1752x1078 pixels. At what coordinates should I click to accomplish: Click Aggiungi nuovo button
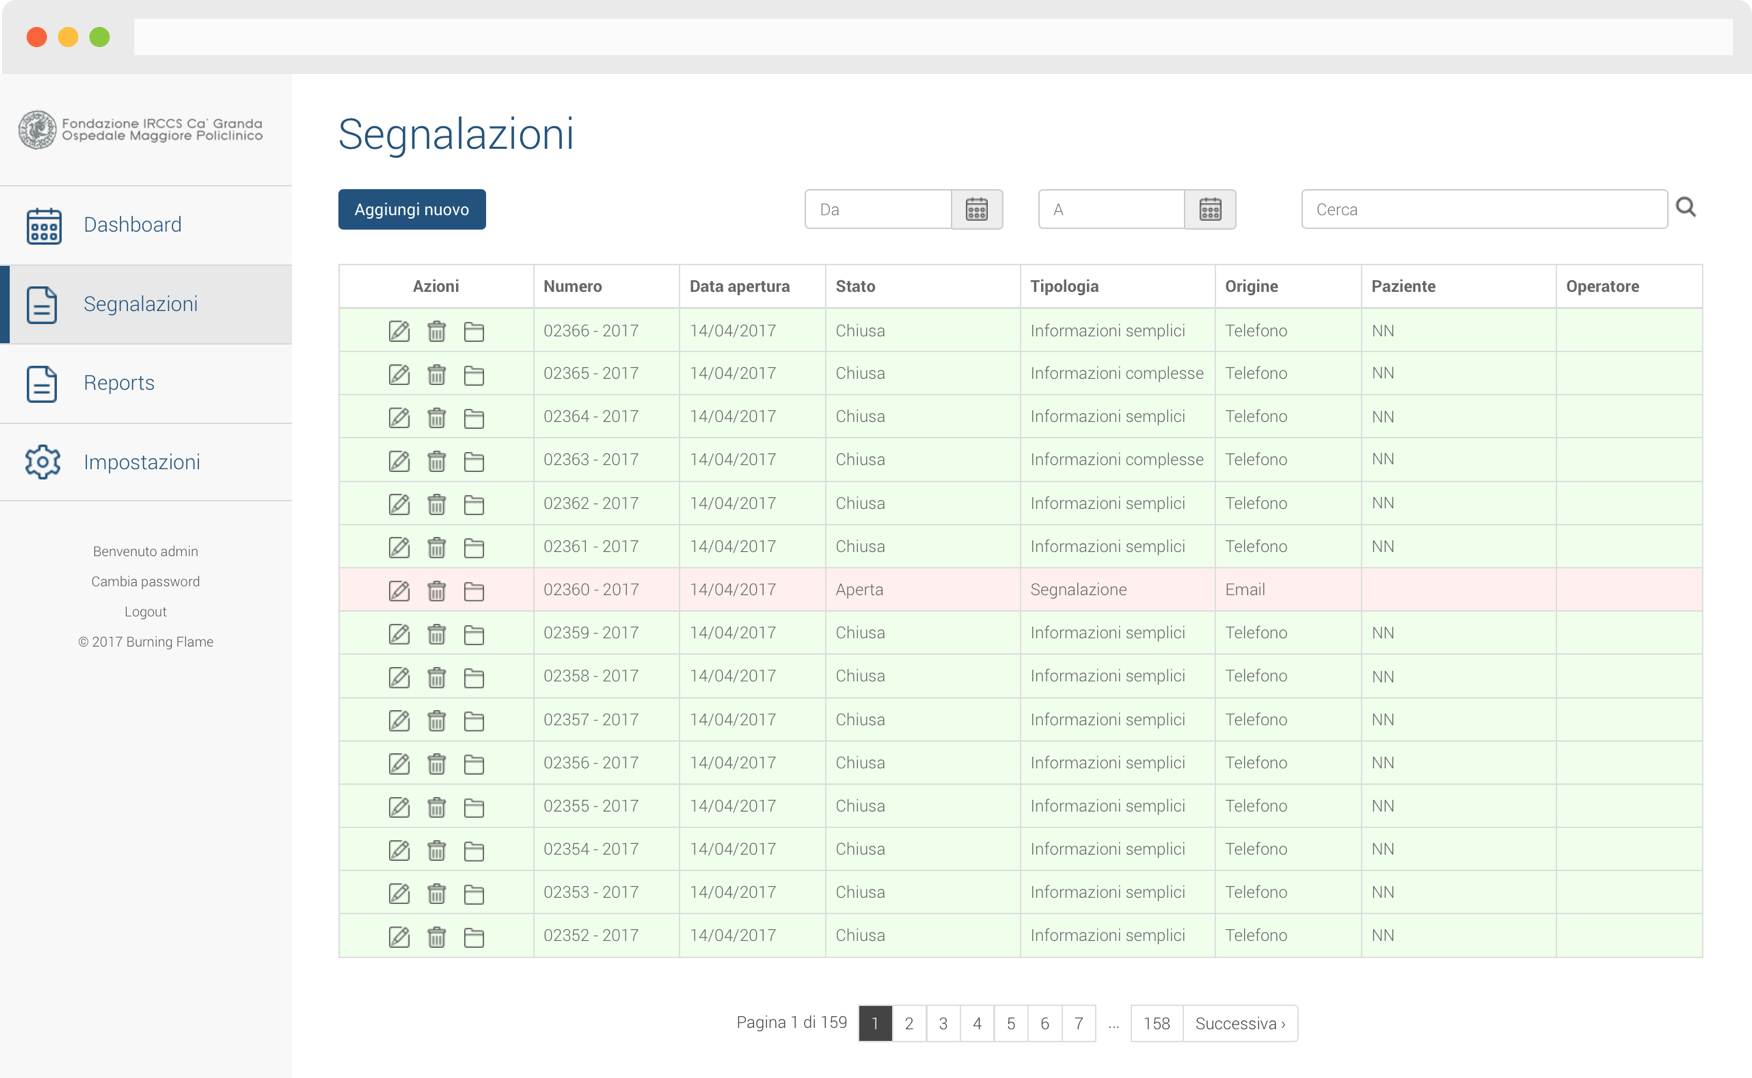pyautogui.click(x=412, y=209)
